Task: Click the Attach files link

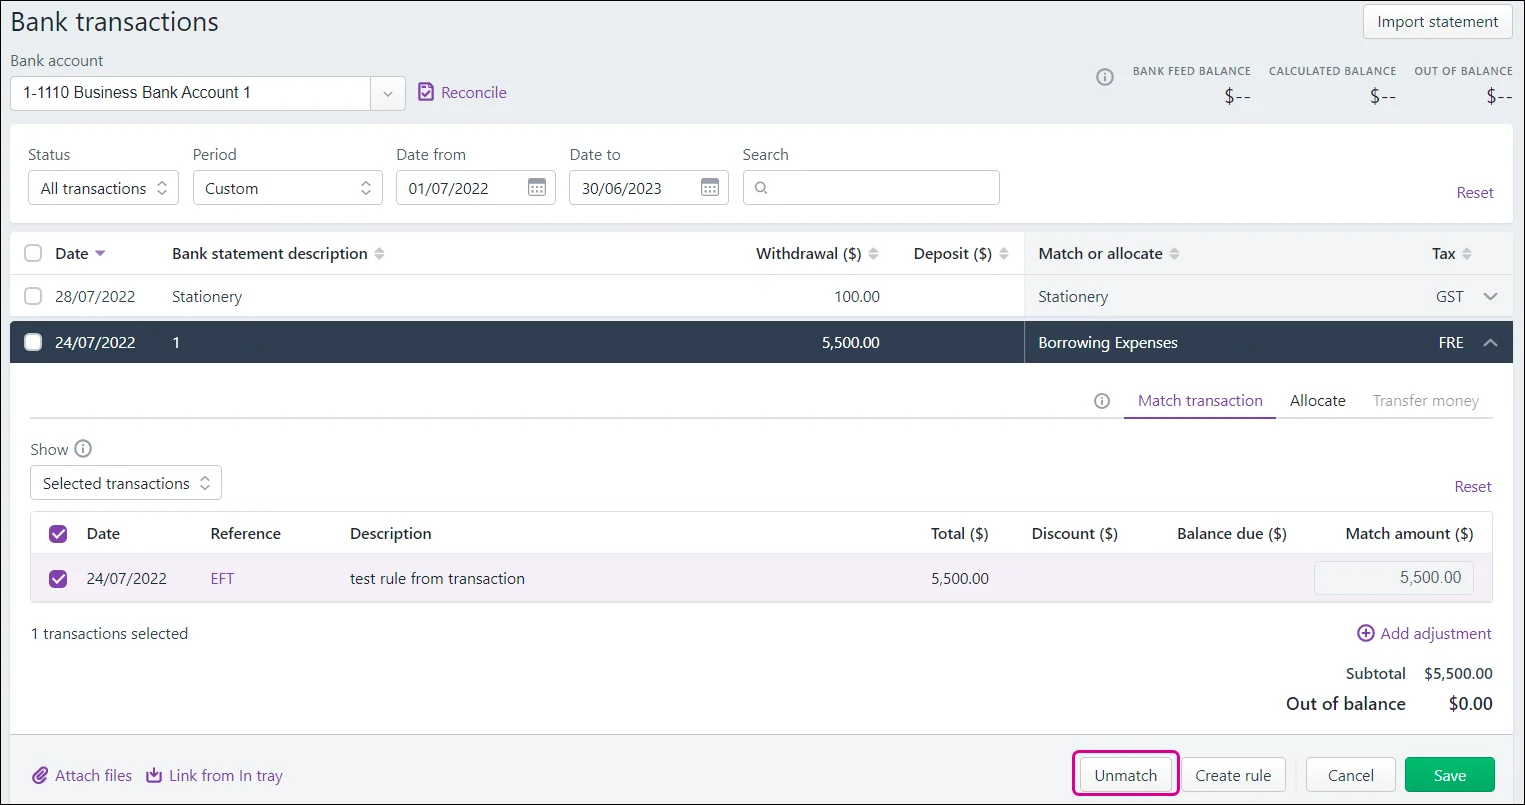Action: [93, 775]
